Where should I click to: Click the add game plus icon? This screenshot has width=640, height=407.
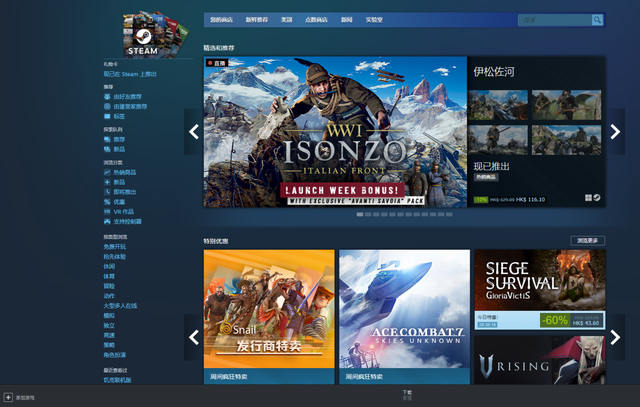coord(8,397)
